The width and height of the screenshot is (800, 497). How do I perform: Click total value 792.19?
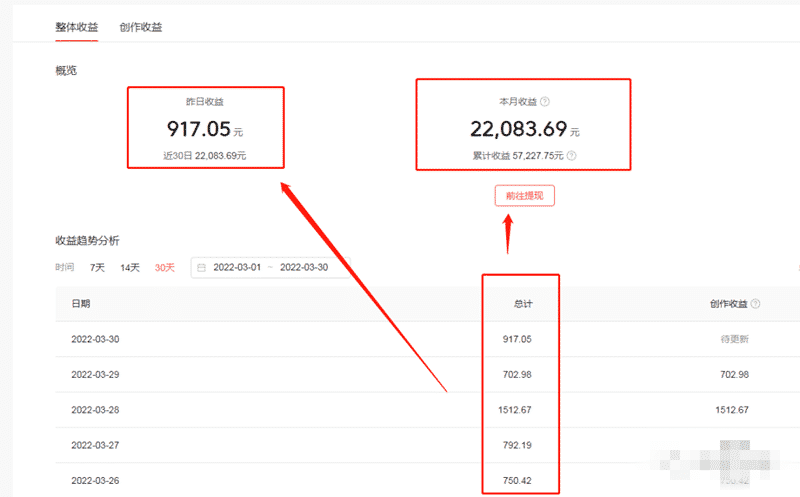pos(517,445)
